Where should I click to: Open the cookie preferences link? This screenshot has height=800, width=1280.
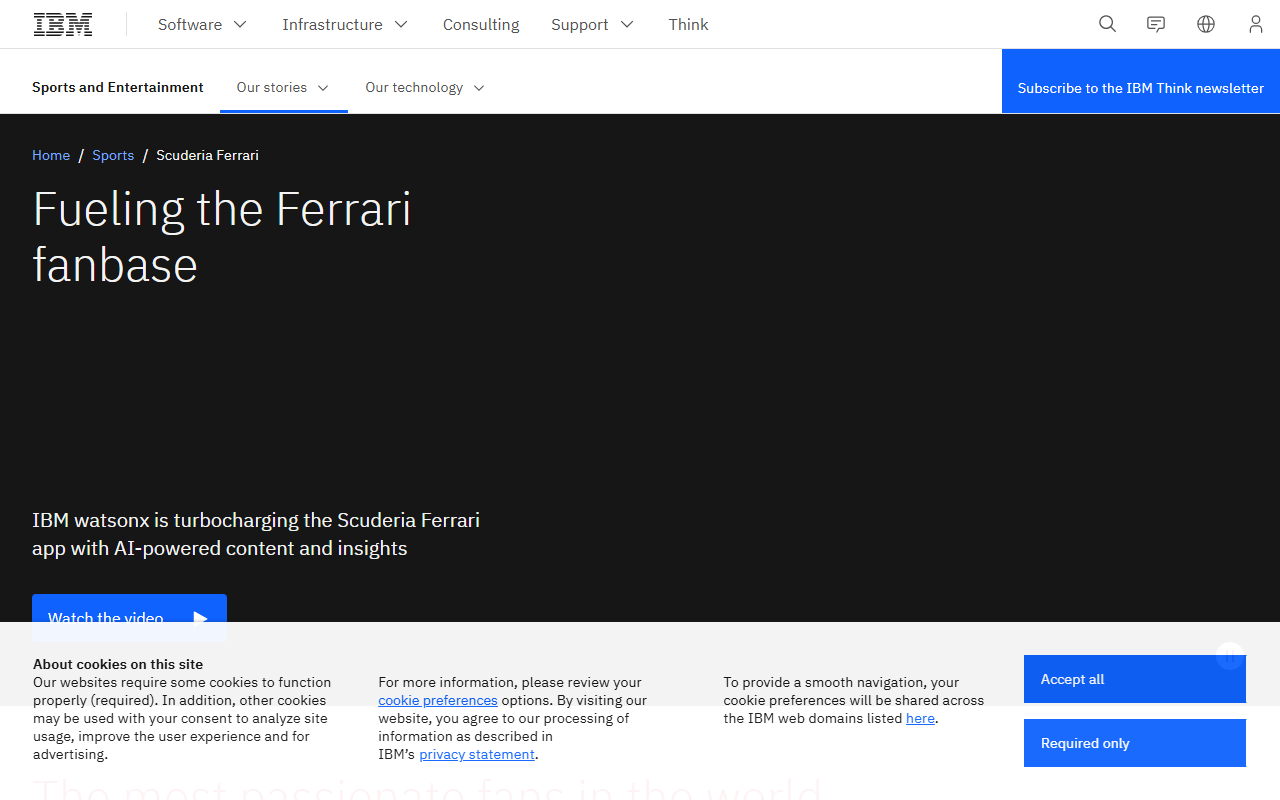click(438, 700)
